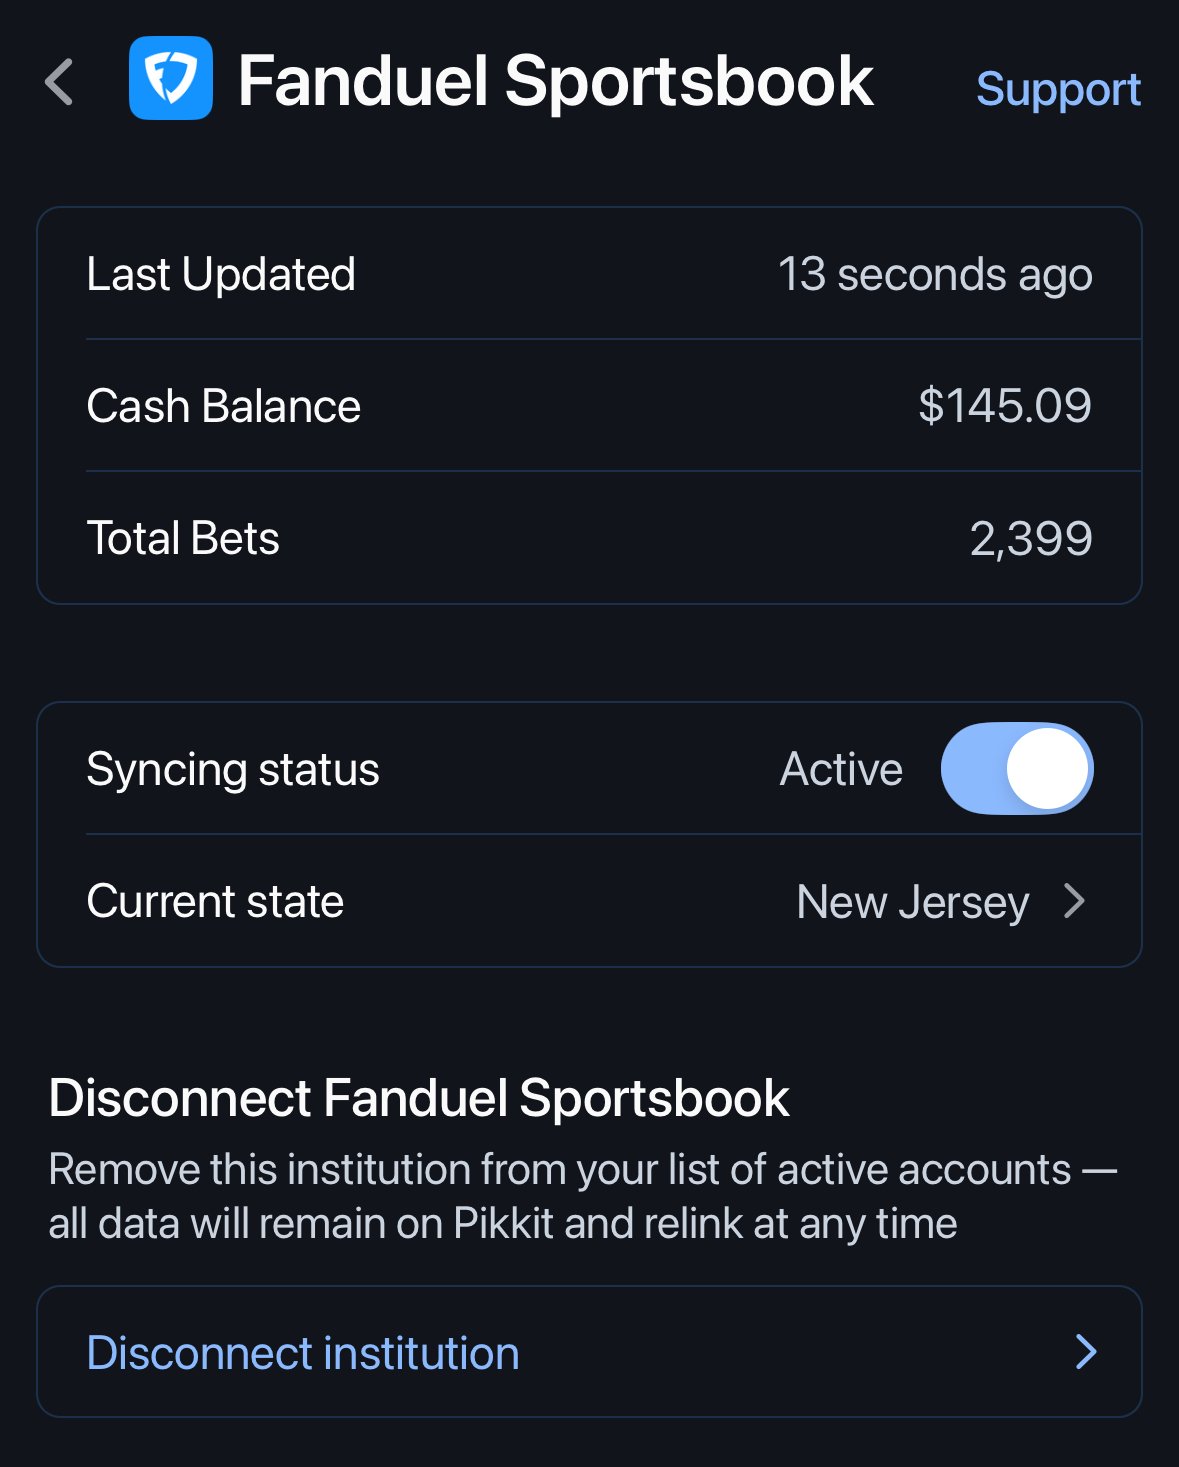This screenshot has height=1467, width=1179.
Task: Click the 2,399 total bets count
Action: click(x=1030, y=538)
